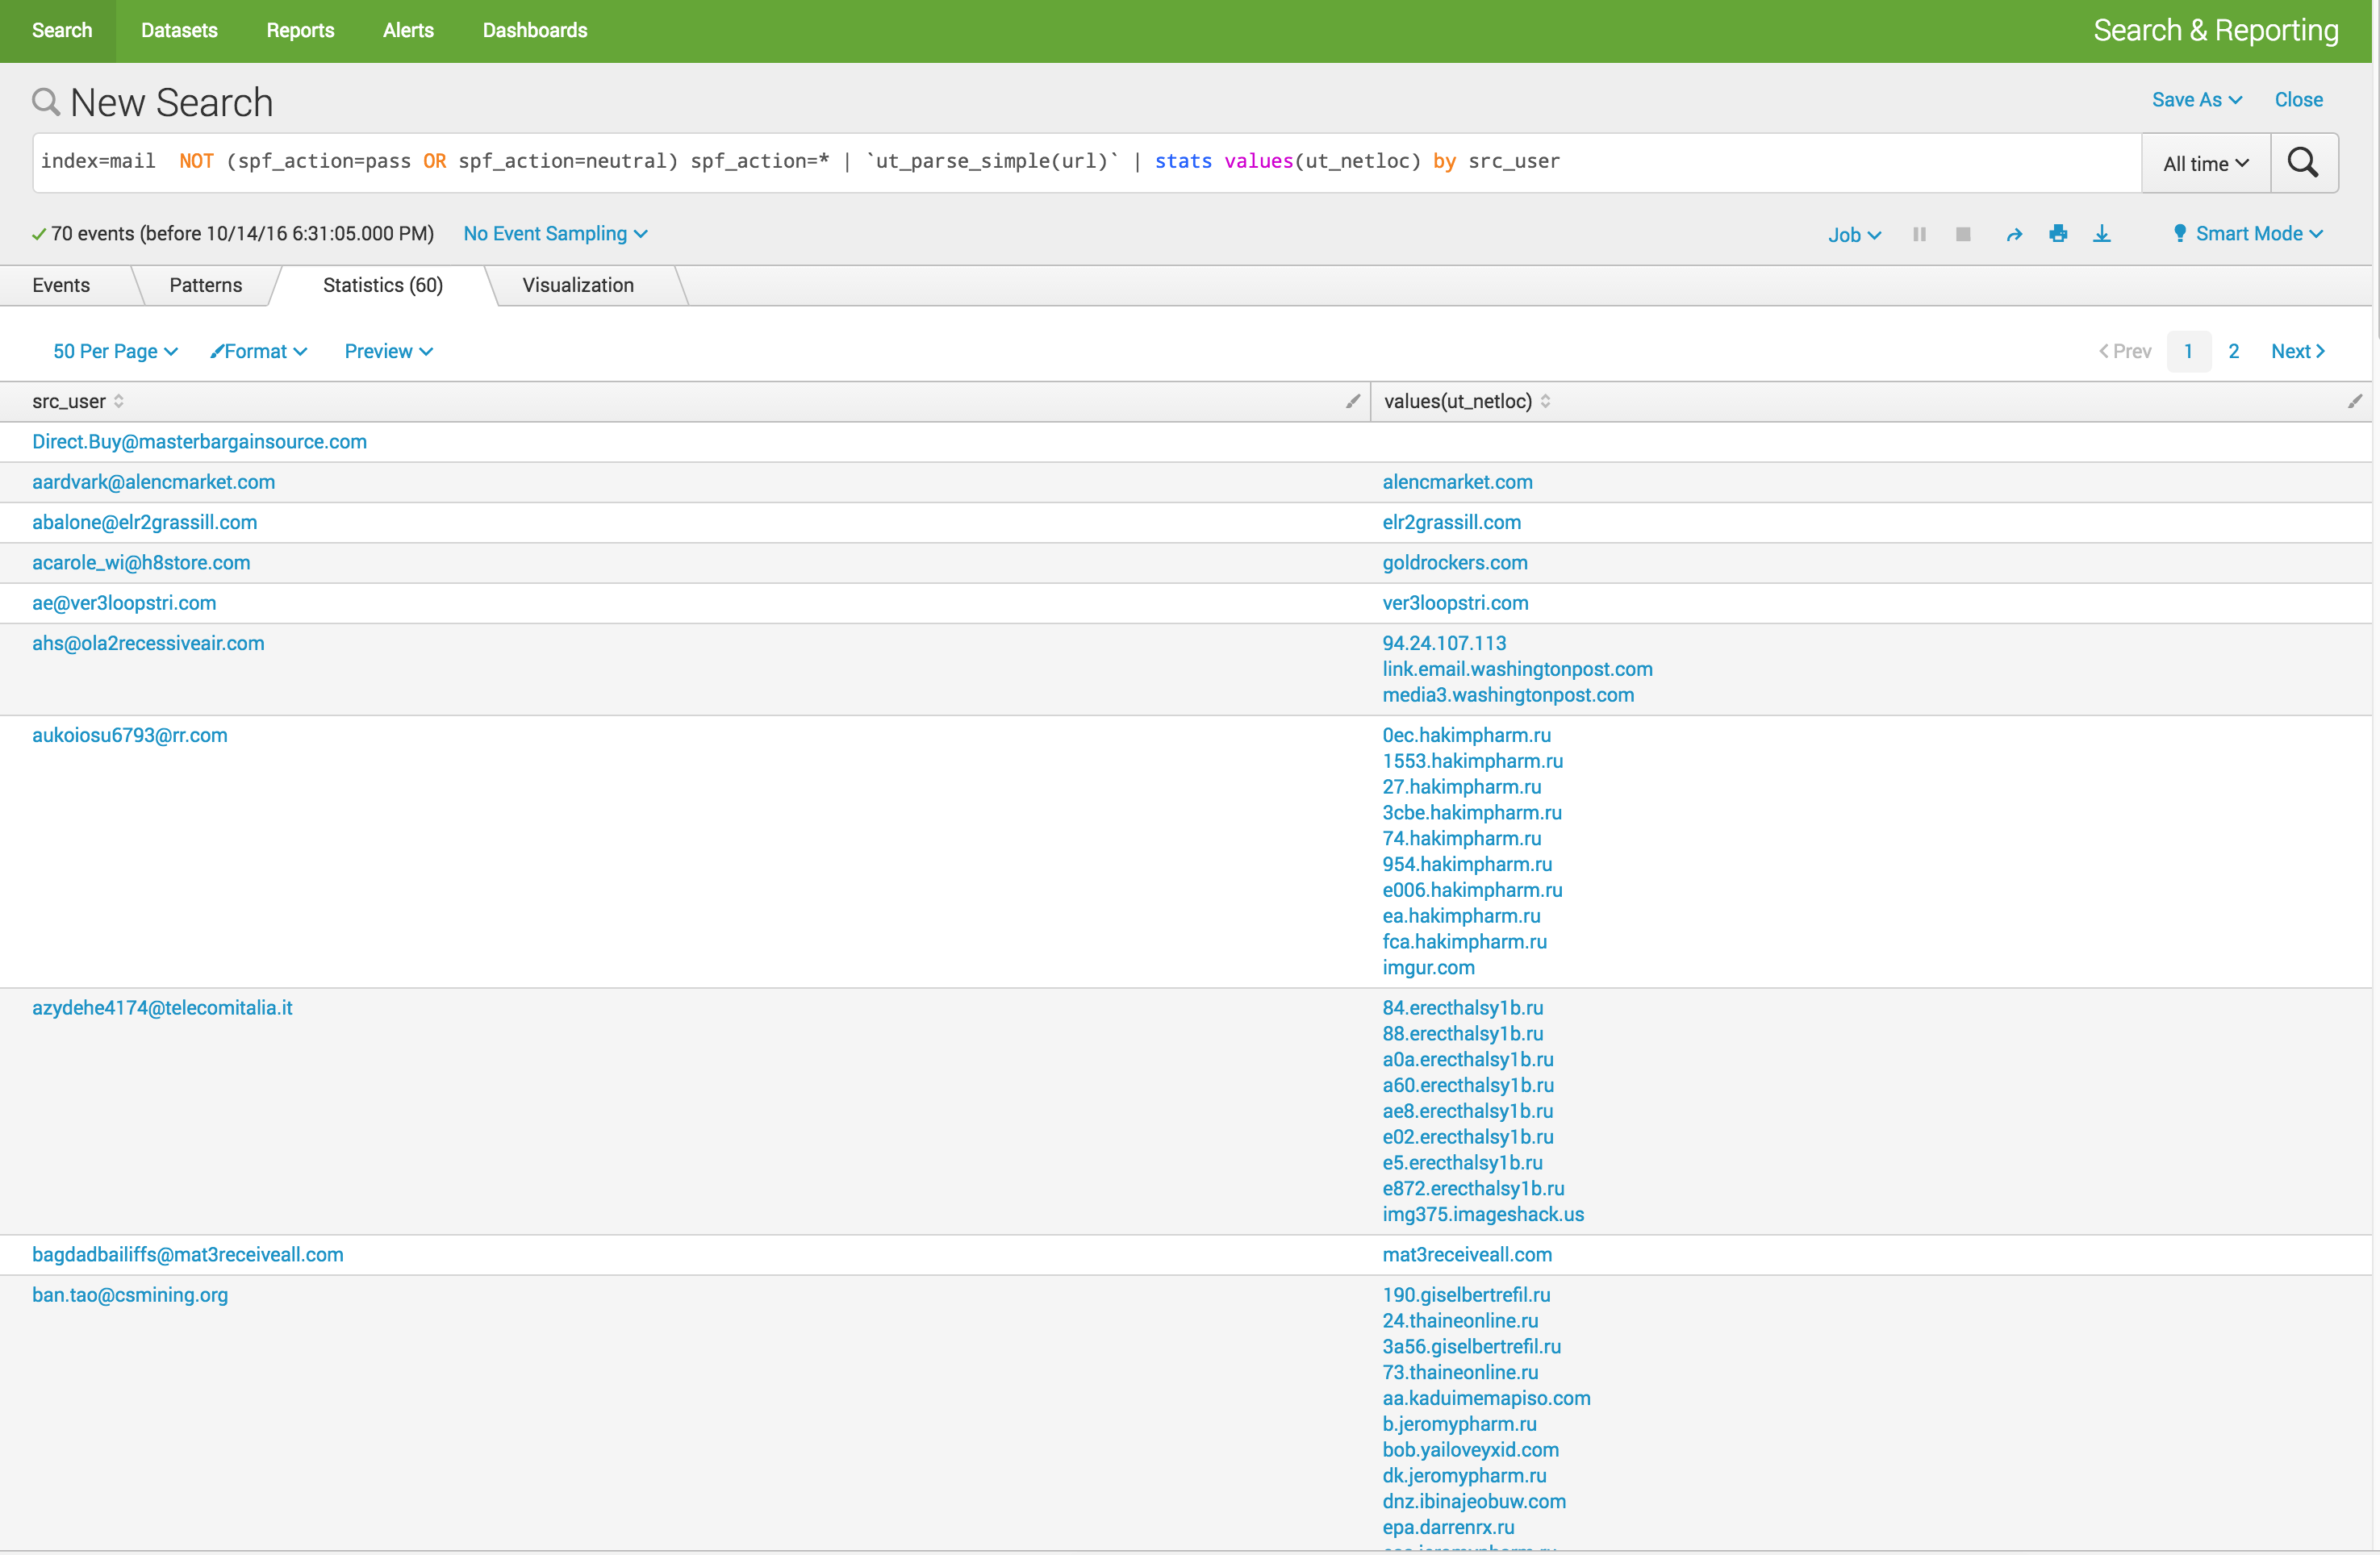Export the search results via download icon
The height and width of the screenshot is (1555, 2380).
pos(2102,233)
